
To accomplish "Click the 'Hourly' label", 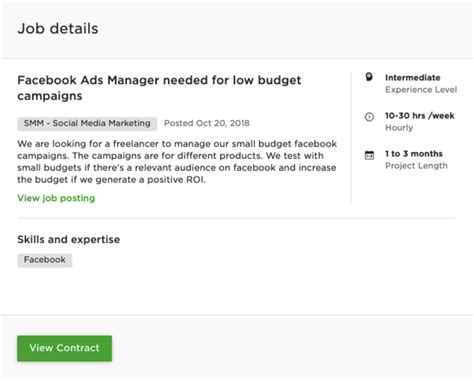I will 399,128.
